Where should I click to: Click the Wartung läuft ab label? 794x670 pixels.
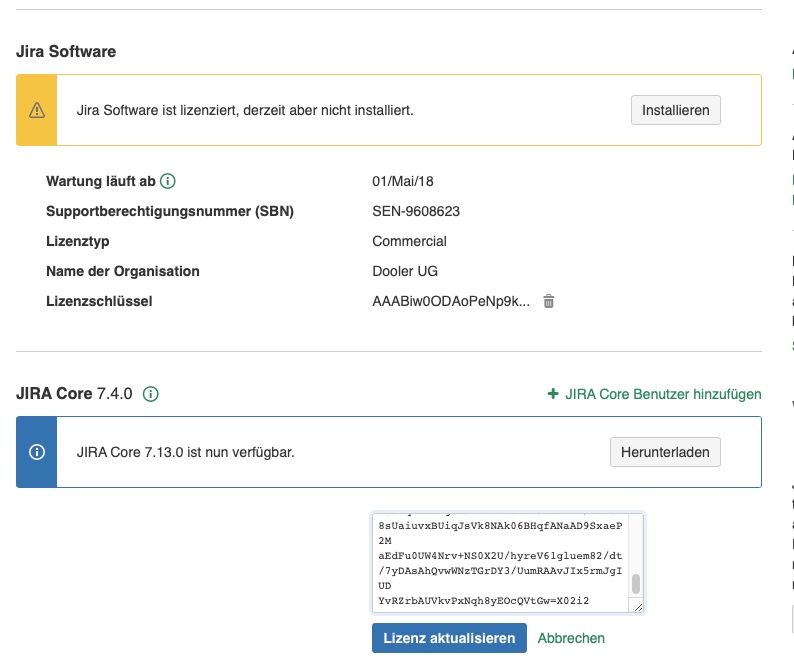coord(100,181)
